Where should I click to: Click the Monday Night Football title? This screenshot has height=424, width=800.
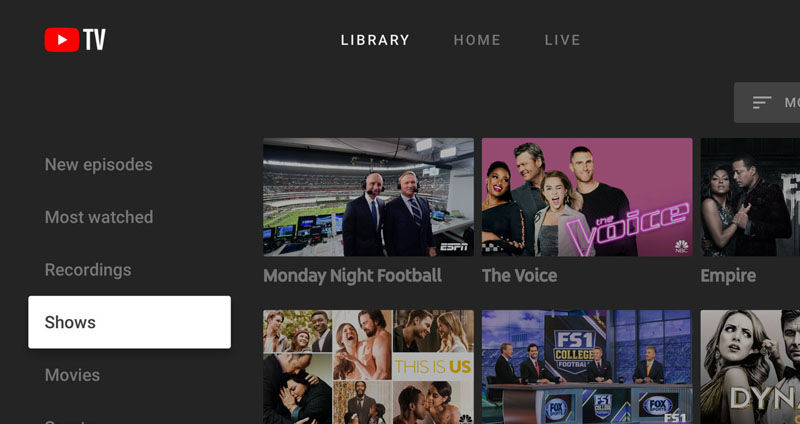pyautogui.click(x=353, y=276)
